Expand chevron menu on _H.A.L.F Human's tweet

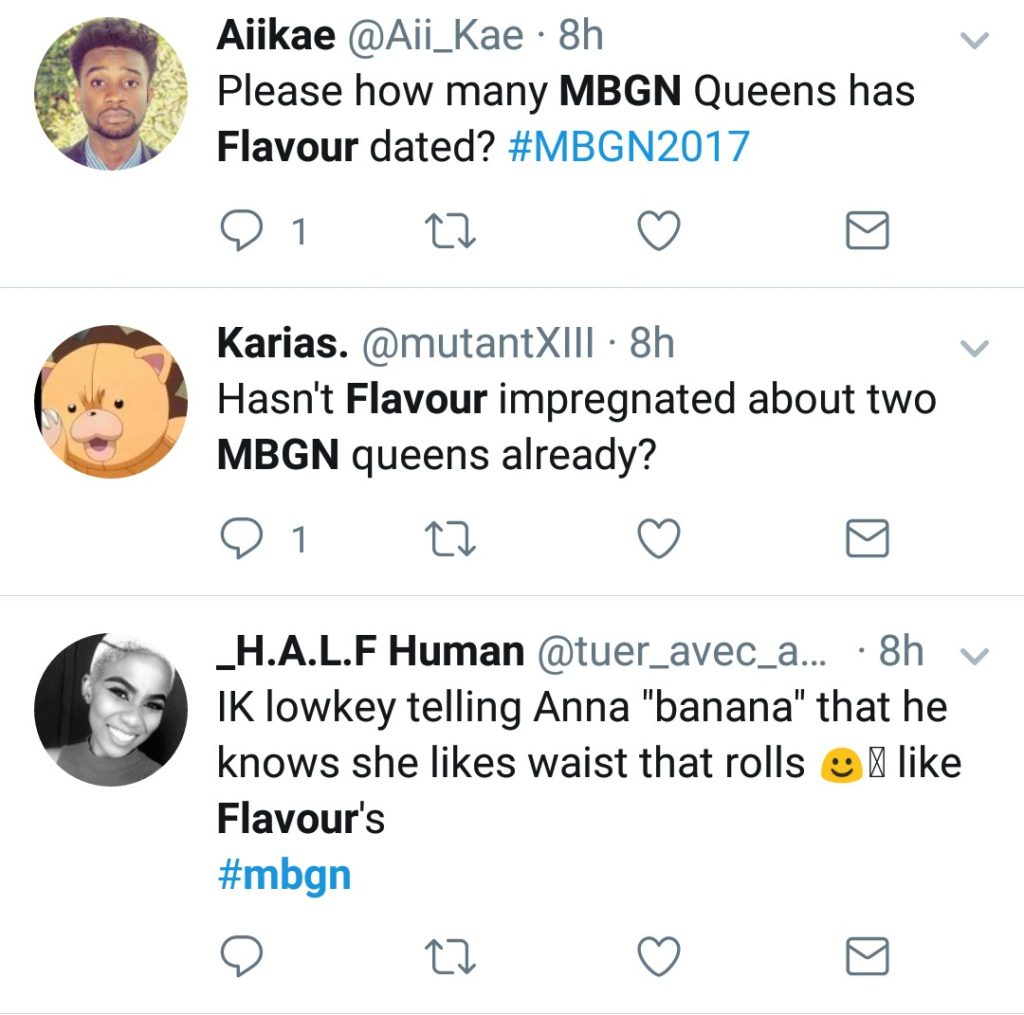click(x=974, y=656)
